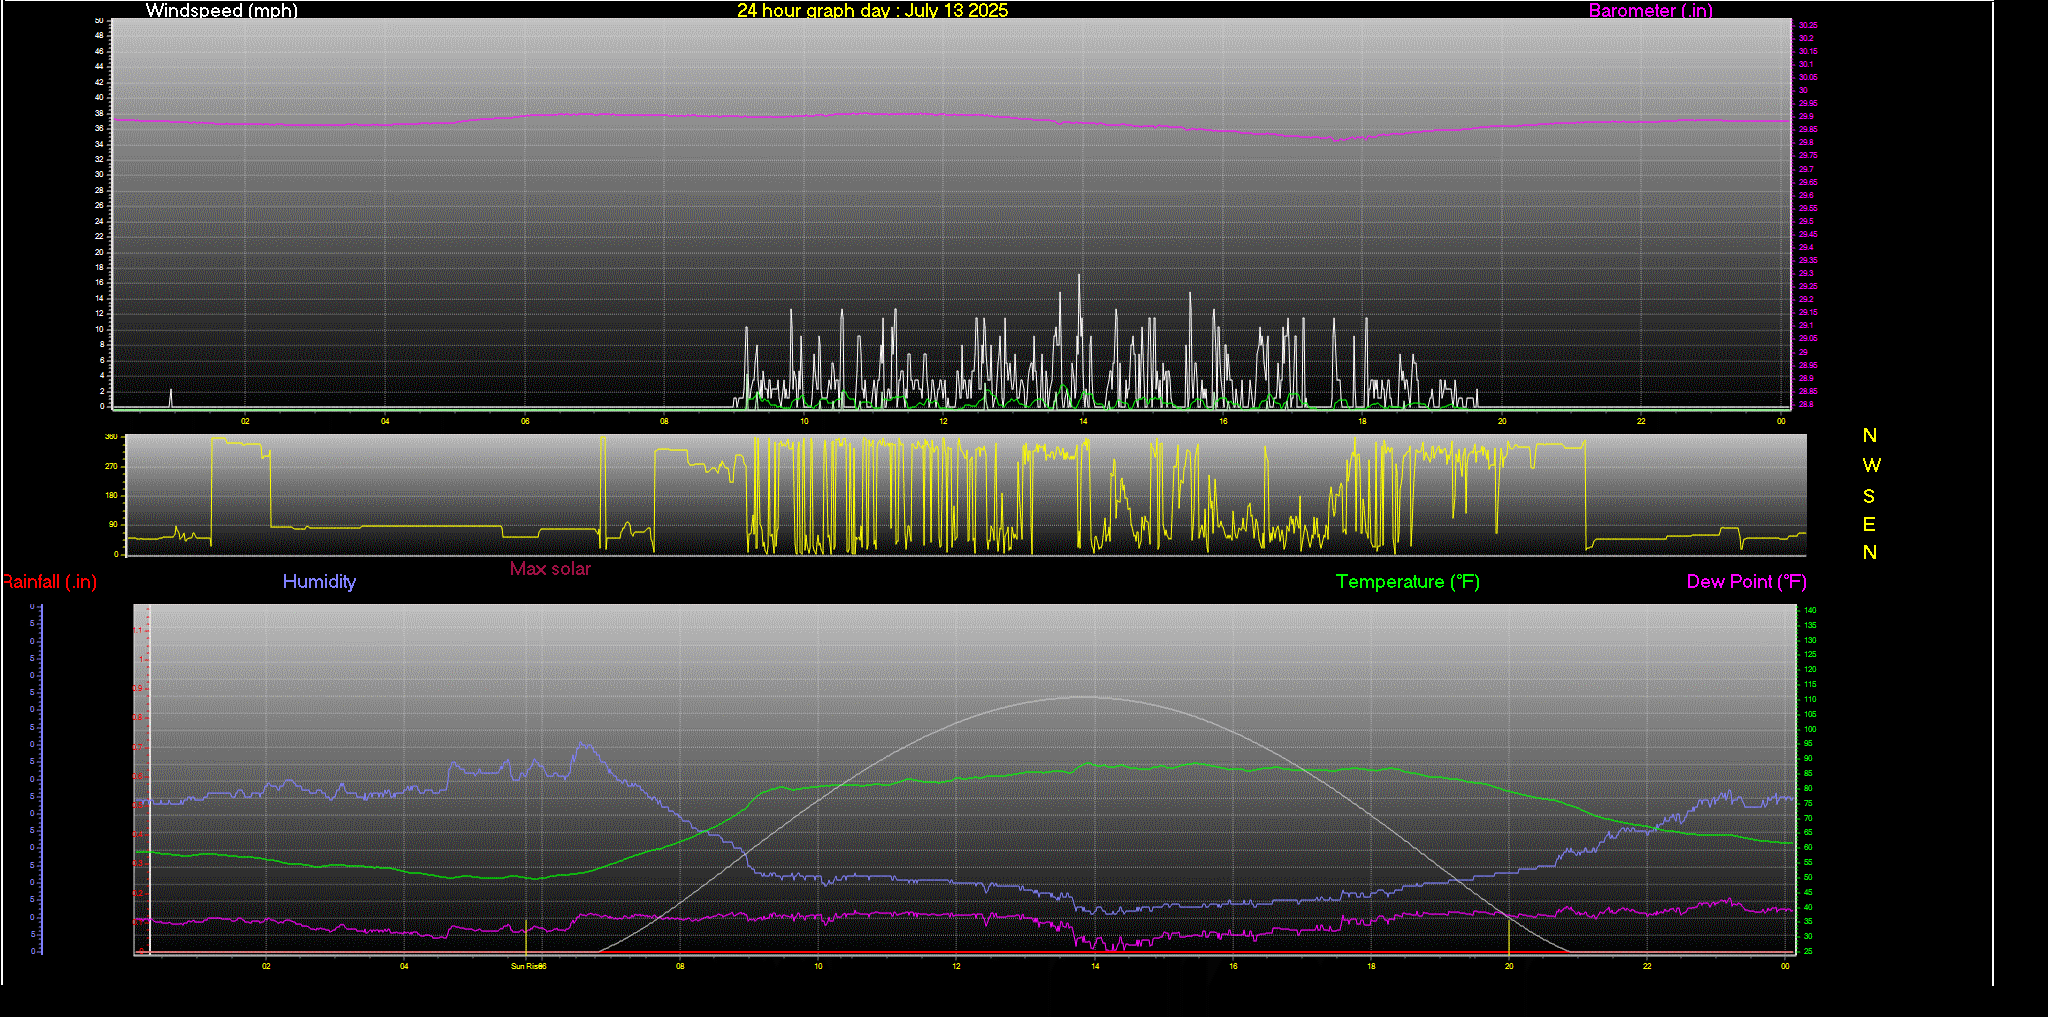Click the "24 hour graph day : July 13 2025" heading
2048x1017 pixels.
872,10
